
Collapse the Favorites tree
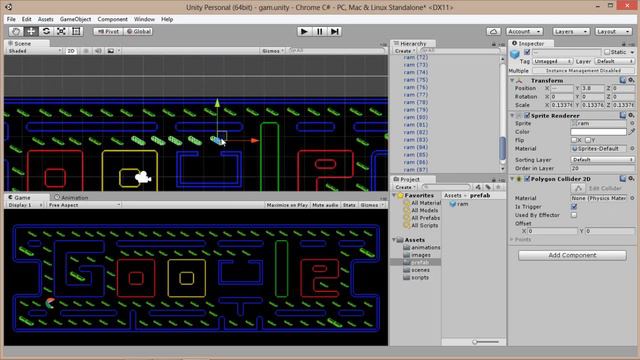(x=394, y=196)
